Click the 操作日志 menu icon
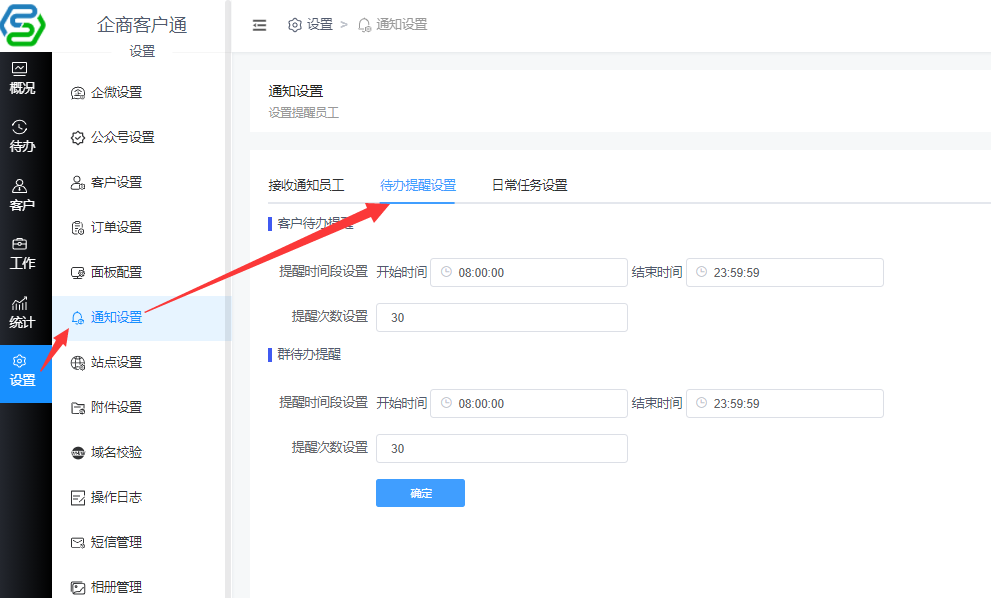This screenshot has width=991, height=598. (x=77, y=497)
